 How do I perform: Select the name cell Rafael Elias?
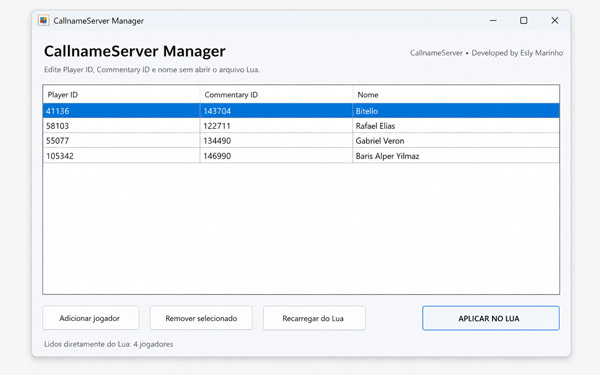456,126
